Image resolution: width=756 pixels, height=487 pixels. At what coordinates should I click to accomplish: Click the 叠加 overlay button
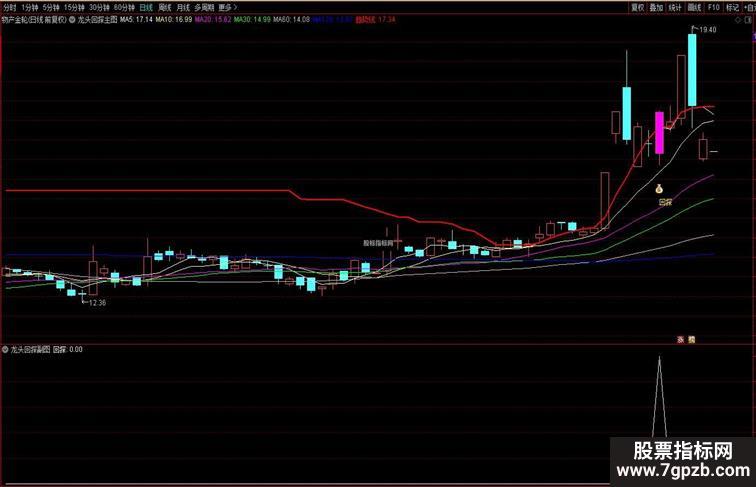656,7
